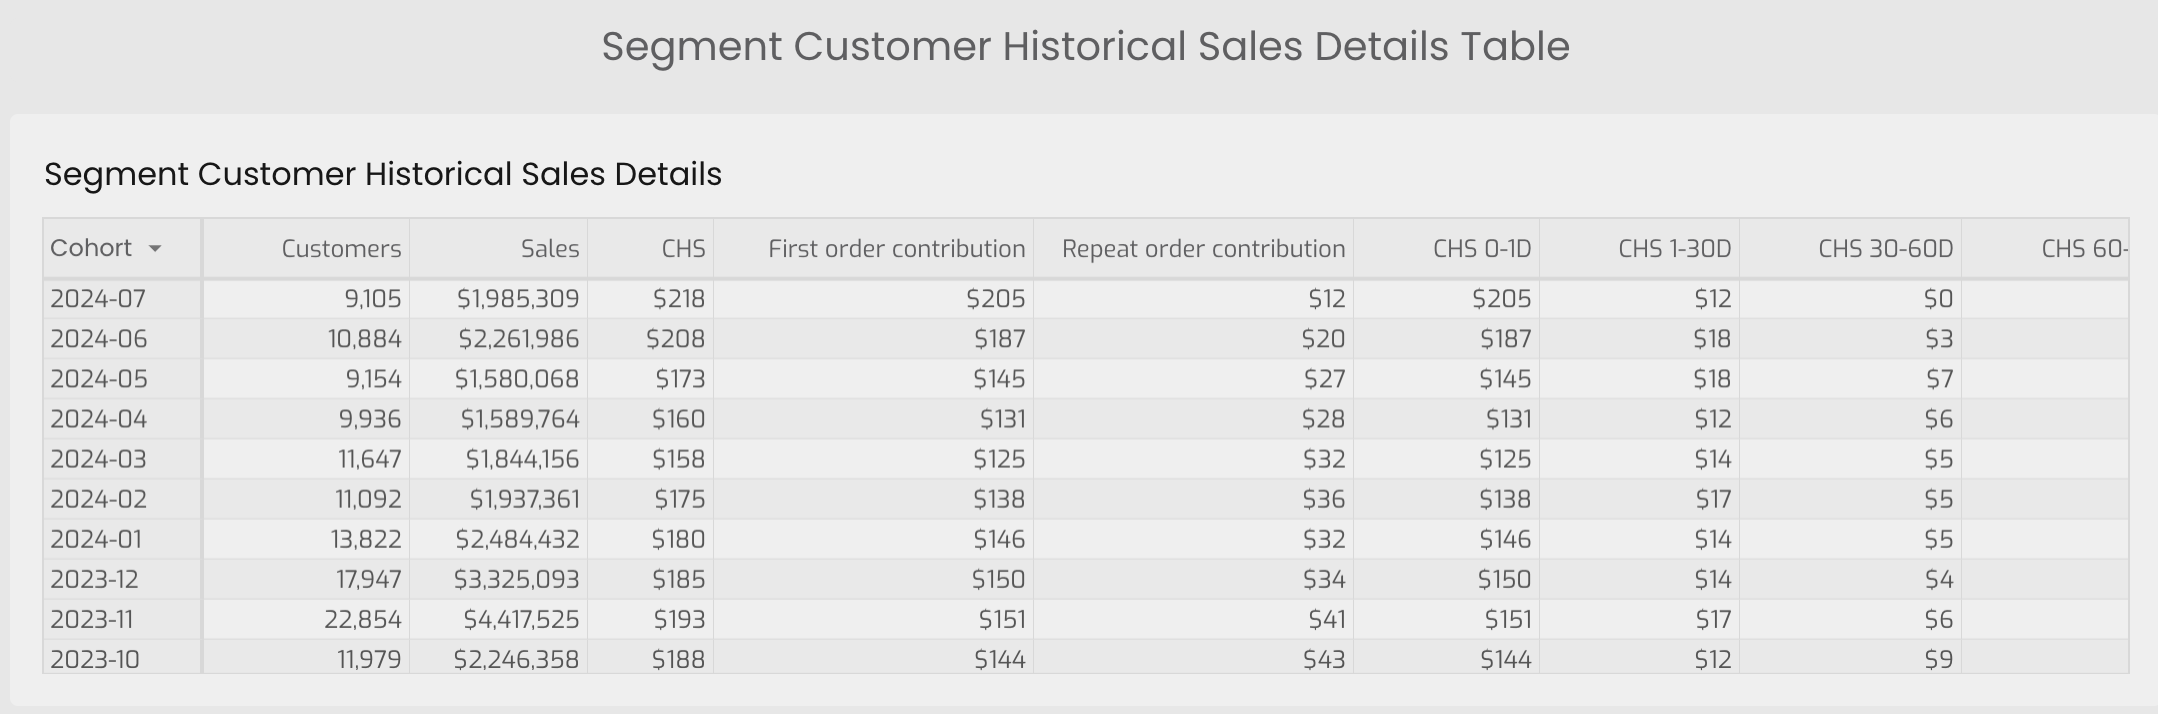Click the partially visible CHS 60- header
This screenshot has height=714, width=2158.
tap(2084, 249)
